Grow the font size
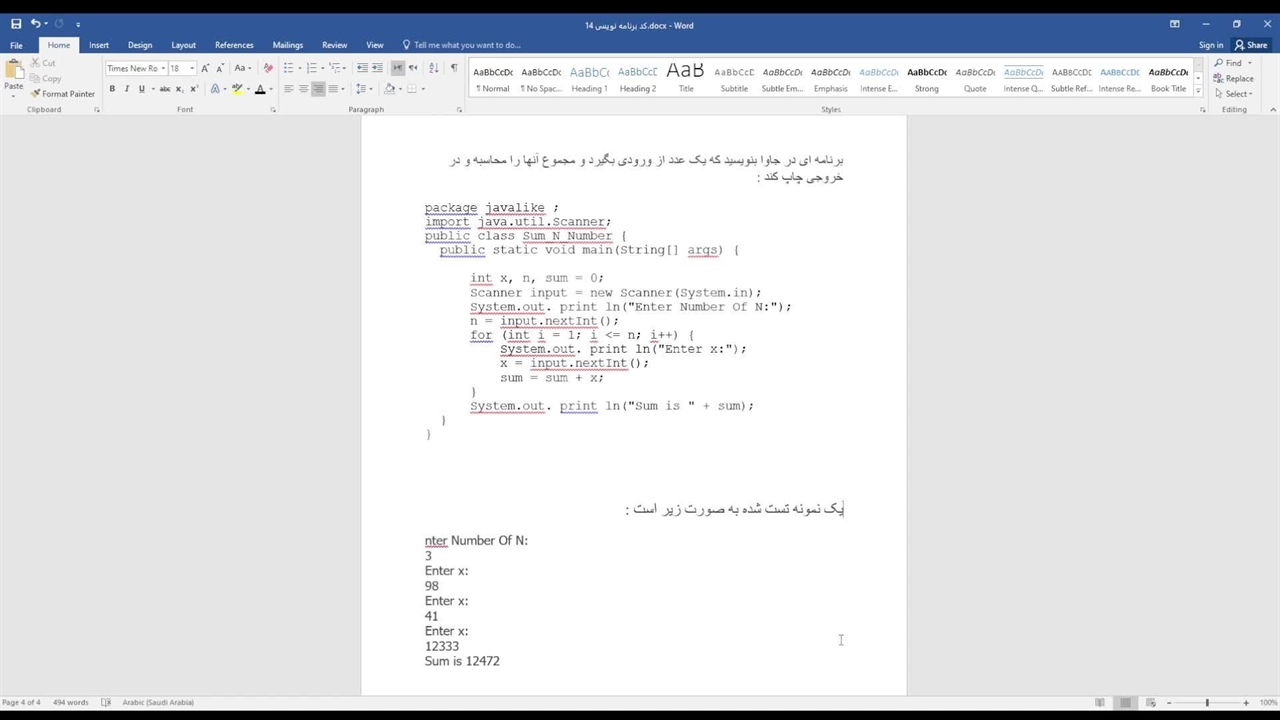1280x720 pixels. click(205, 68)
